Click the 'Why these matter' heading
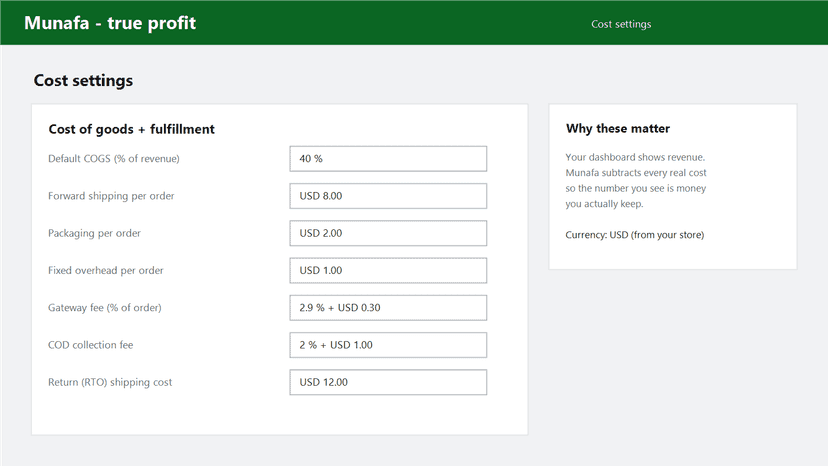The height and width of the screenshot is (466, 828). tap(618, 128)
